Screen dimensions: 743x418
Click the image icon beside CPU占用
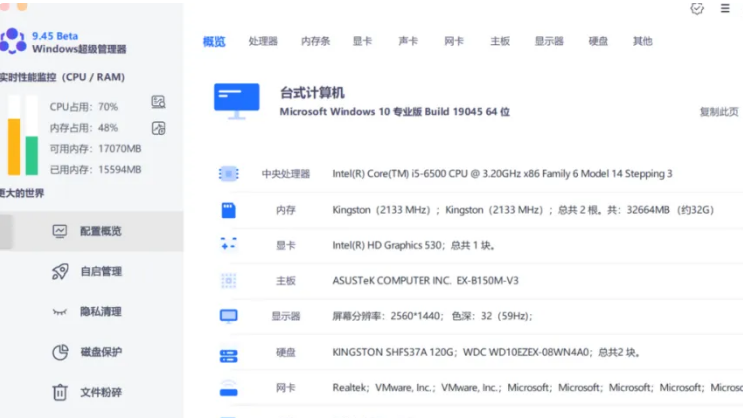click(158, 102)
